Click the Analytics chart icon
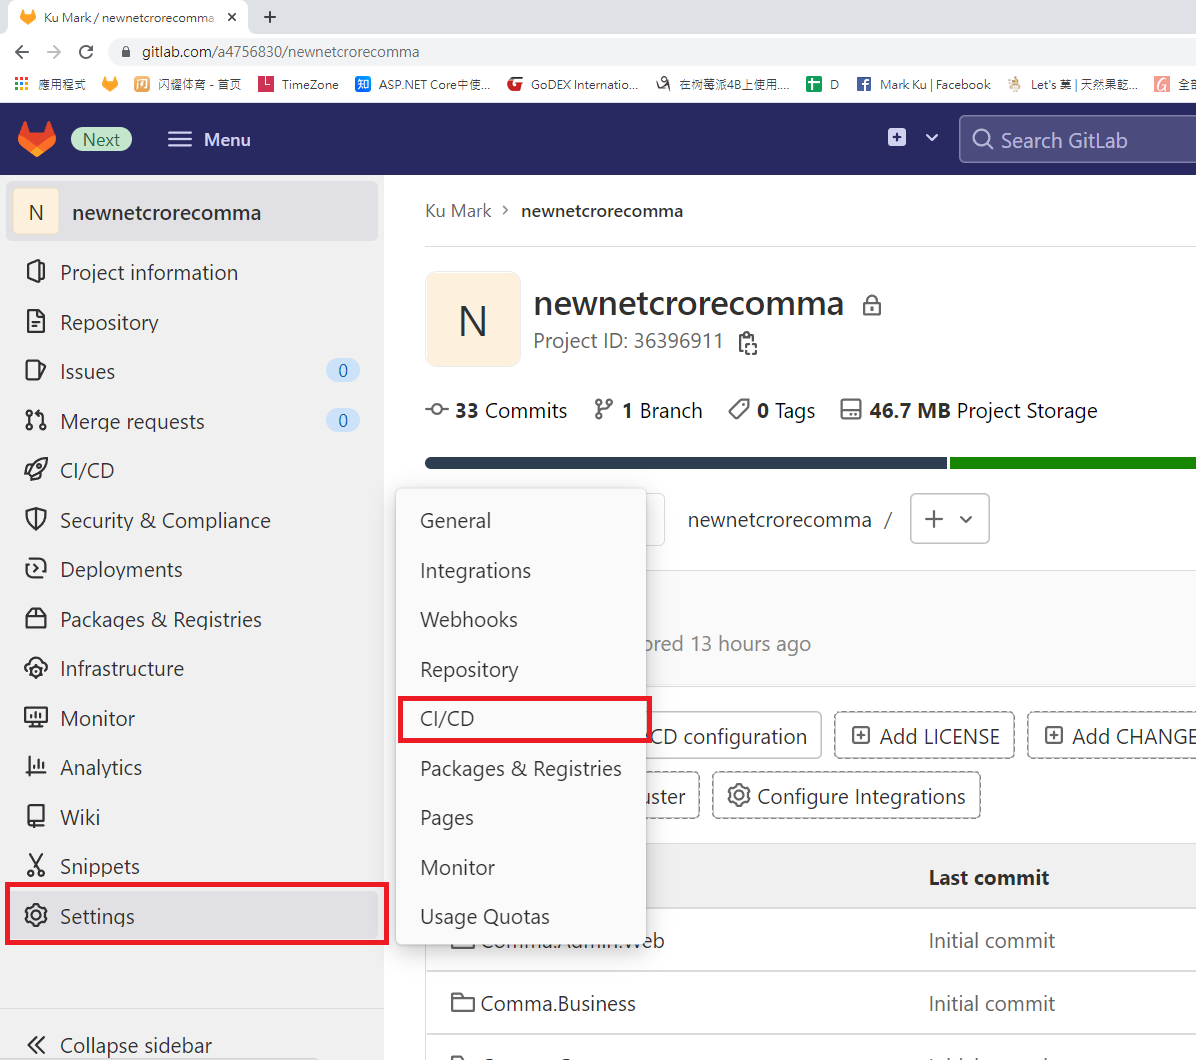The width and height of the screenshot is (1196, 1060). click(36, 767)
